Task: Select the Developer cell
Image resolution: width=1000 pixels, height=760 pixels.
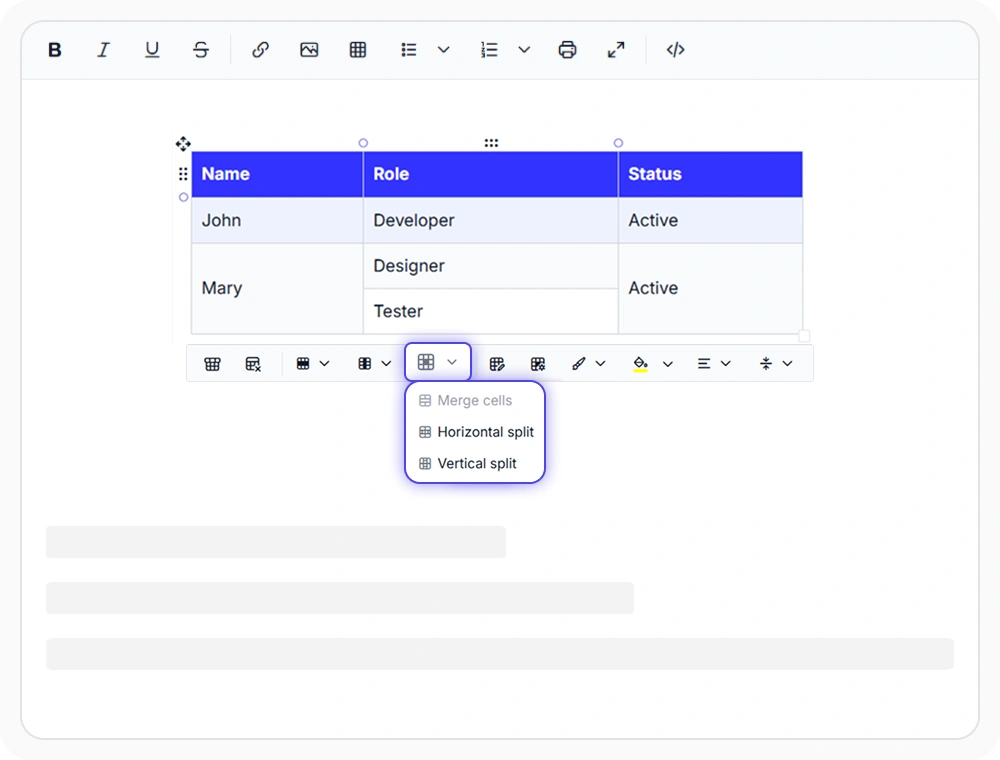Action: click(491, 220)
